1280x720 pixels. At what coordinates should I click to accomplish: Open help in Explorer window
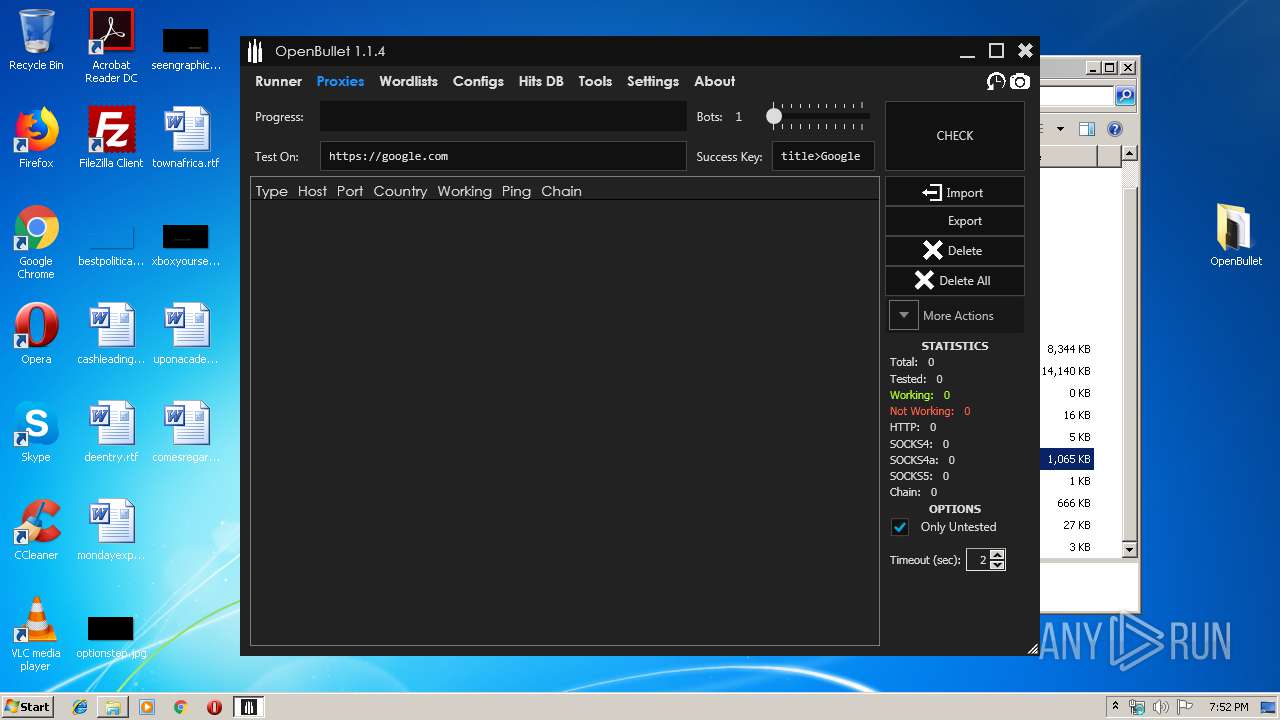(x=1115, y=129)
